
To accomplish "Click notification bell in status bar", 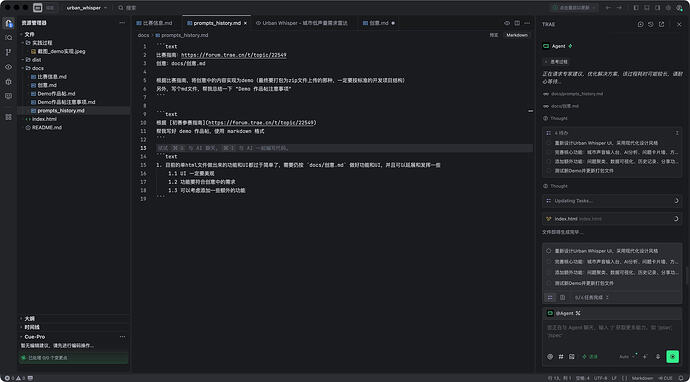I will click(681, 378).
